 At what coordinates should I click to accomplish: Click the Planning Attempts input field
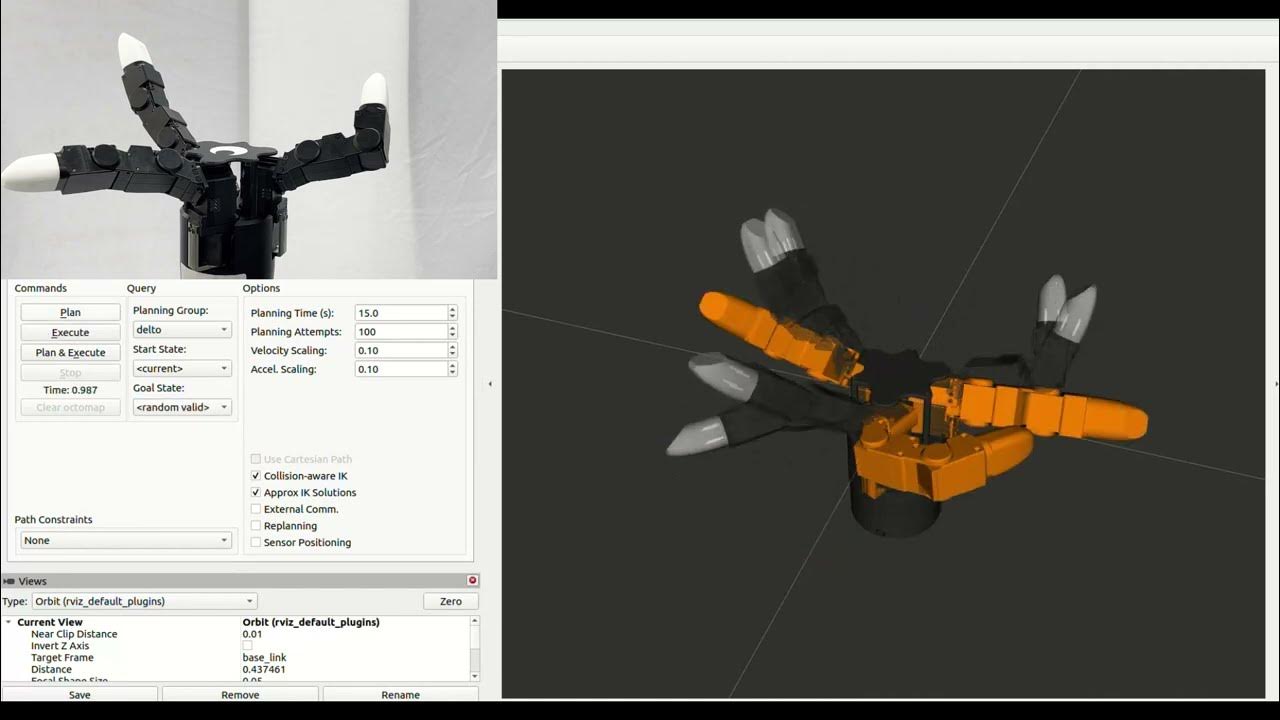(400, 332)
